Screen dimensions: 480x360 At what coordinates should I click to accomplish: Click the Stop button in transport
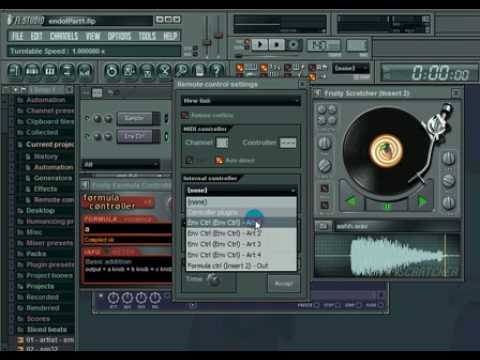tap(276, 44)
